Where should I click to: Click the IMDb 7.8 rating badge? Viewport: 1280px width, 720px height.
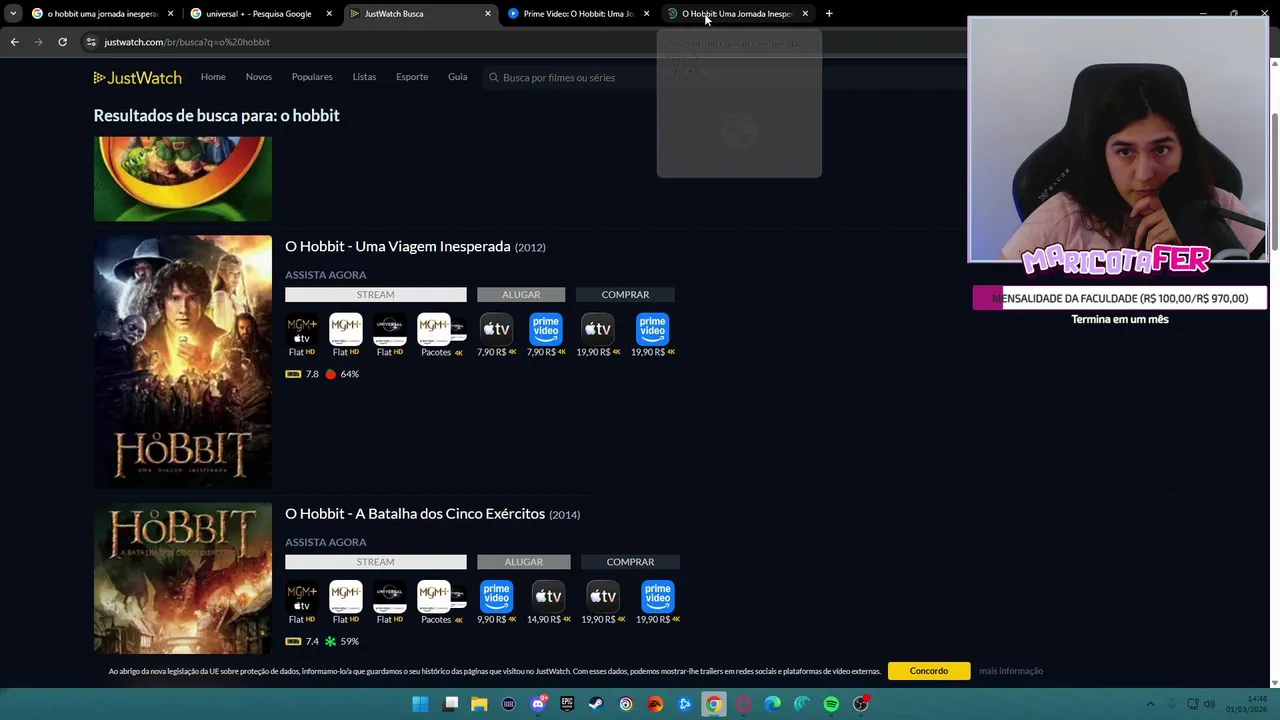pos(293,374)
